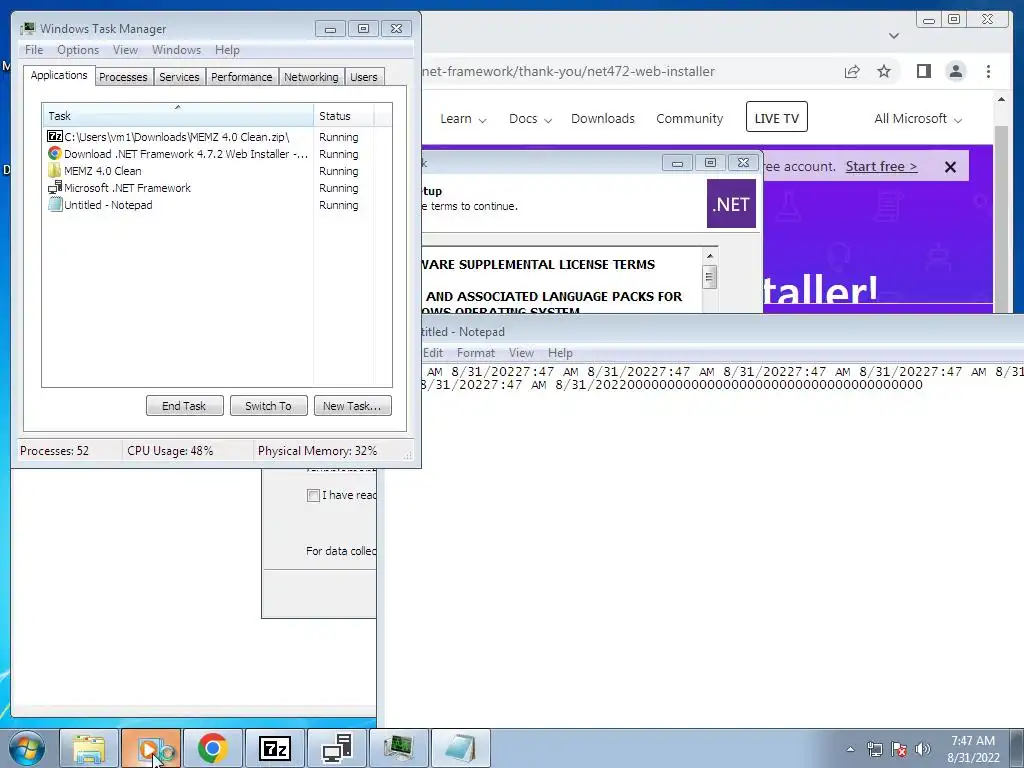
Task: Open Task Manager Windows menu
Action: pos(176,50)
